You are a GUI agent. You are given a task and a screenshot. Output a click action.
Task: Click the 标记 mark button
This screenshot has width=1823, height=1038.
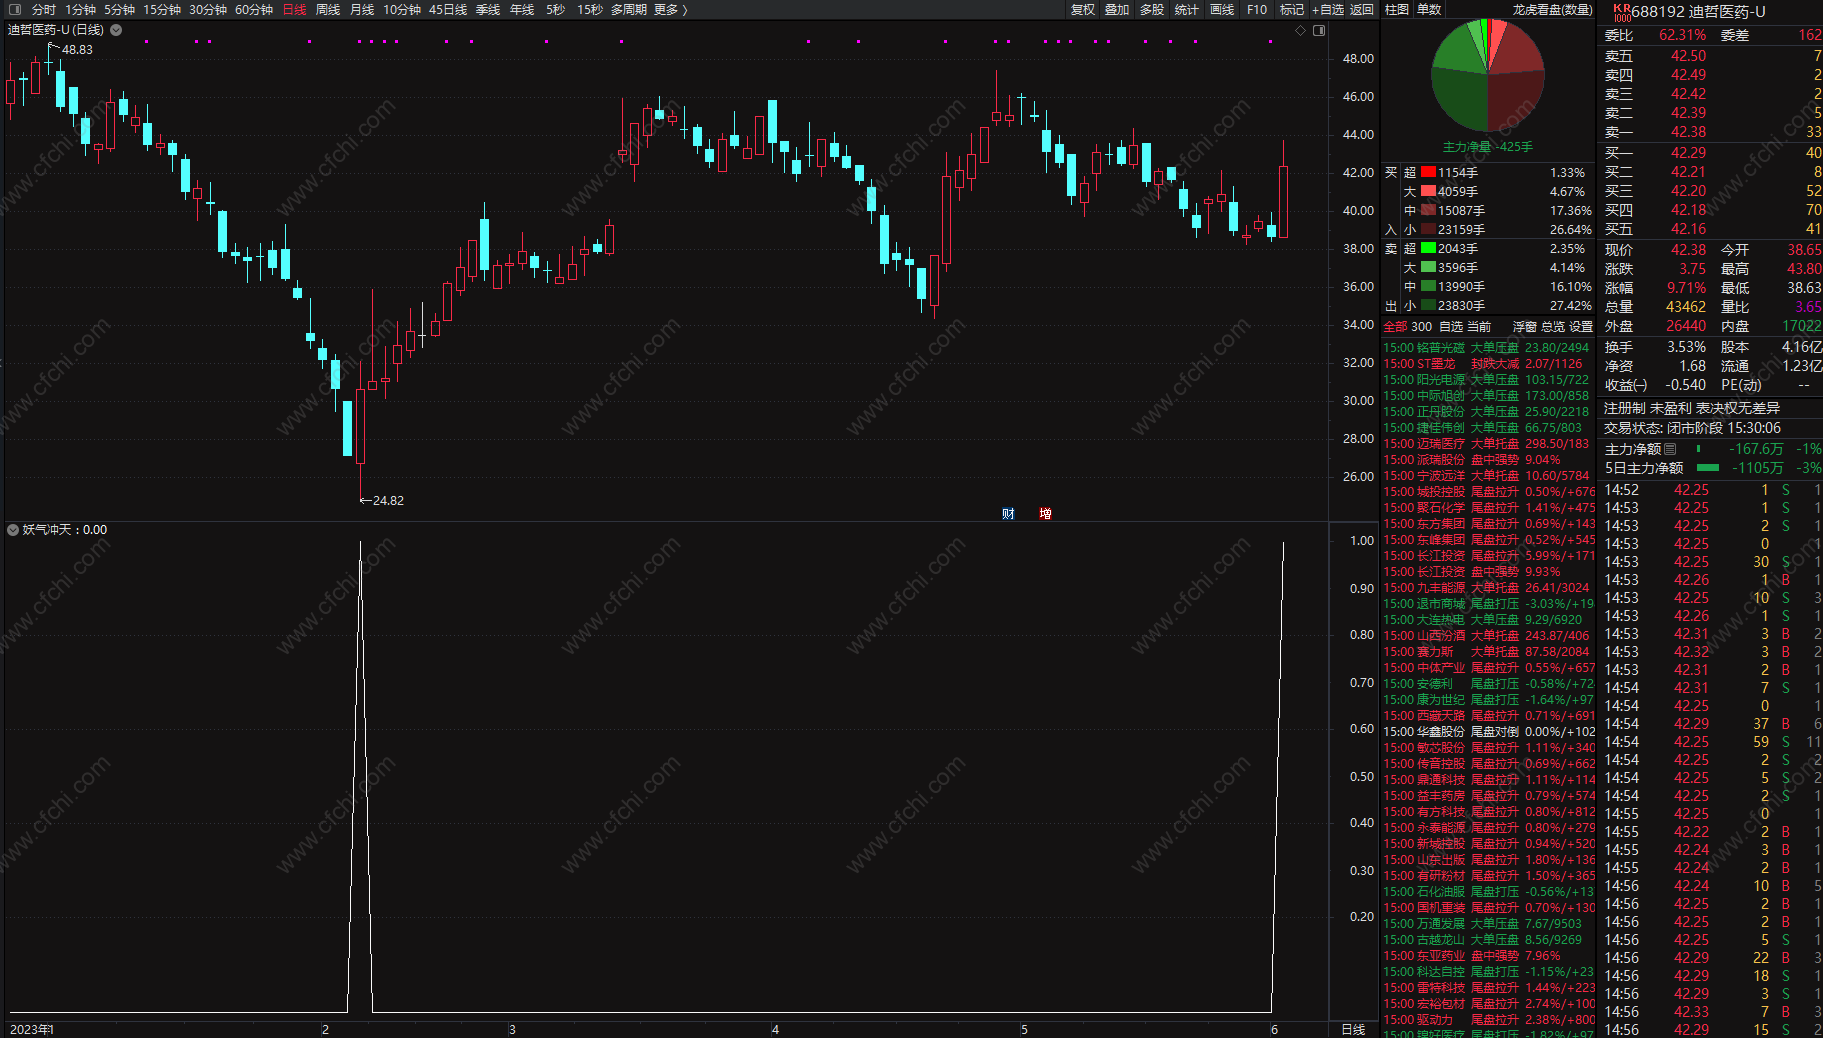coord(1292,9)
